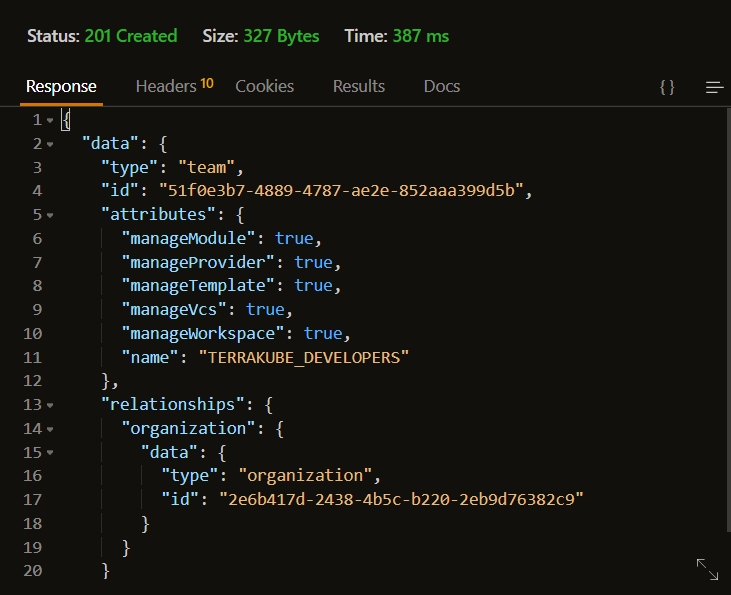Image resolution: width=731 pixels, height=595 pixels.
Task: Click the "201 Created" status text
Action: coord(130,36)
